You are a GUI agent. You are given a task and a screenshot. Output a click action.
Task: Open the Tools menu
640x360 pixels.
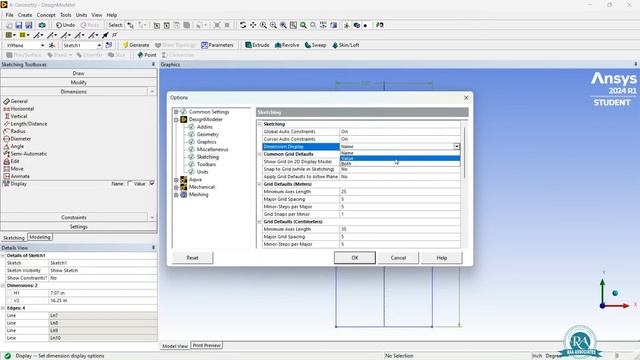[66, 15]
